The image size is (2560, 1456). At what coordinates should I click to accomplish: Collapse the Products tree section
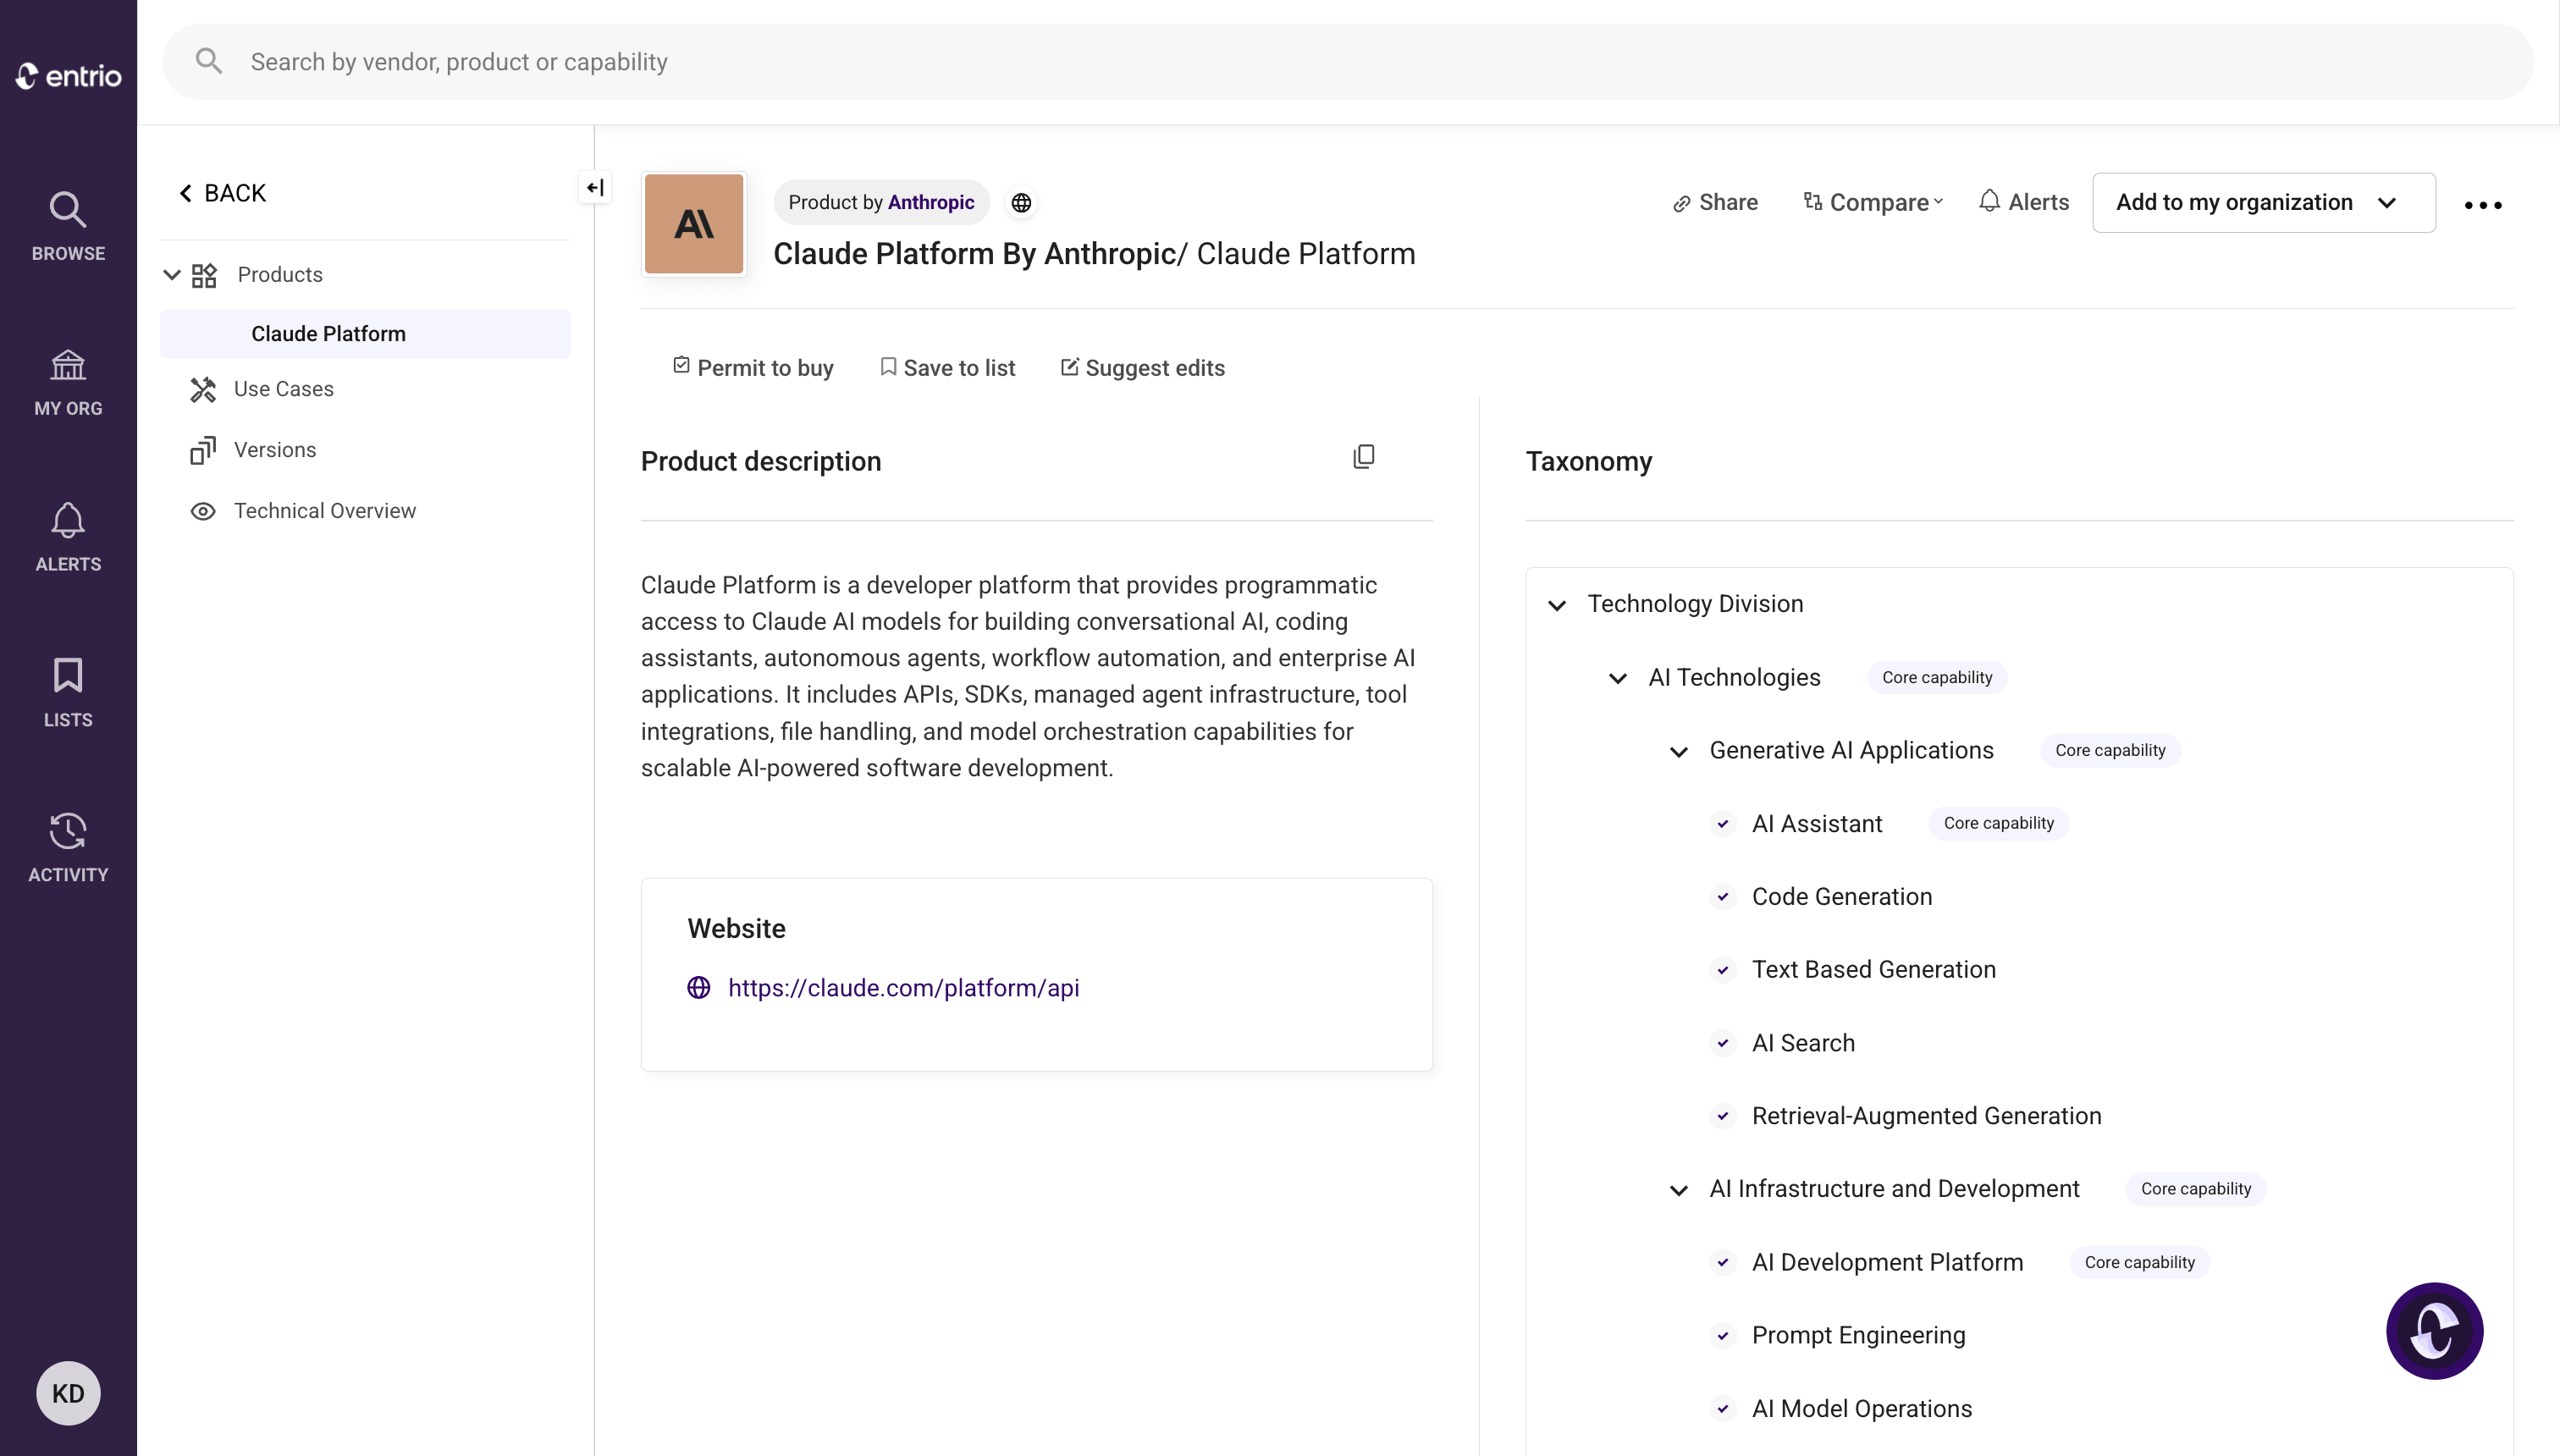tap(172, 274)
